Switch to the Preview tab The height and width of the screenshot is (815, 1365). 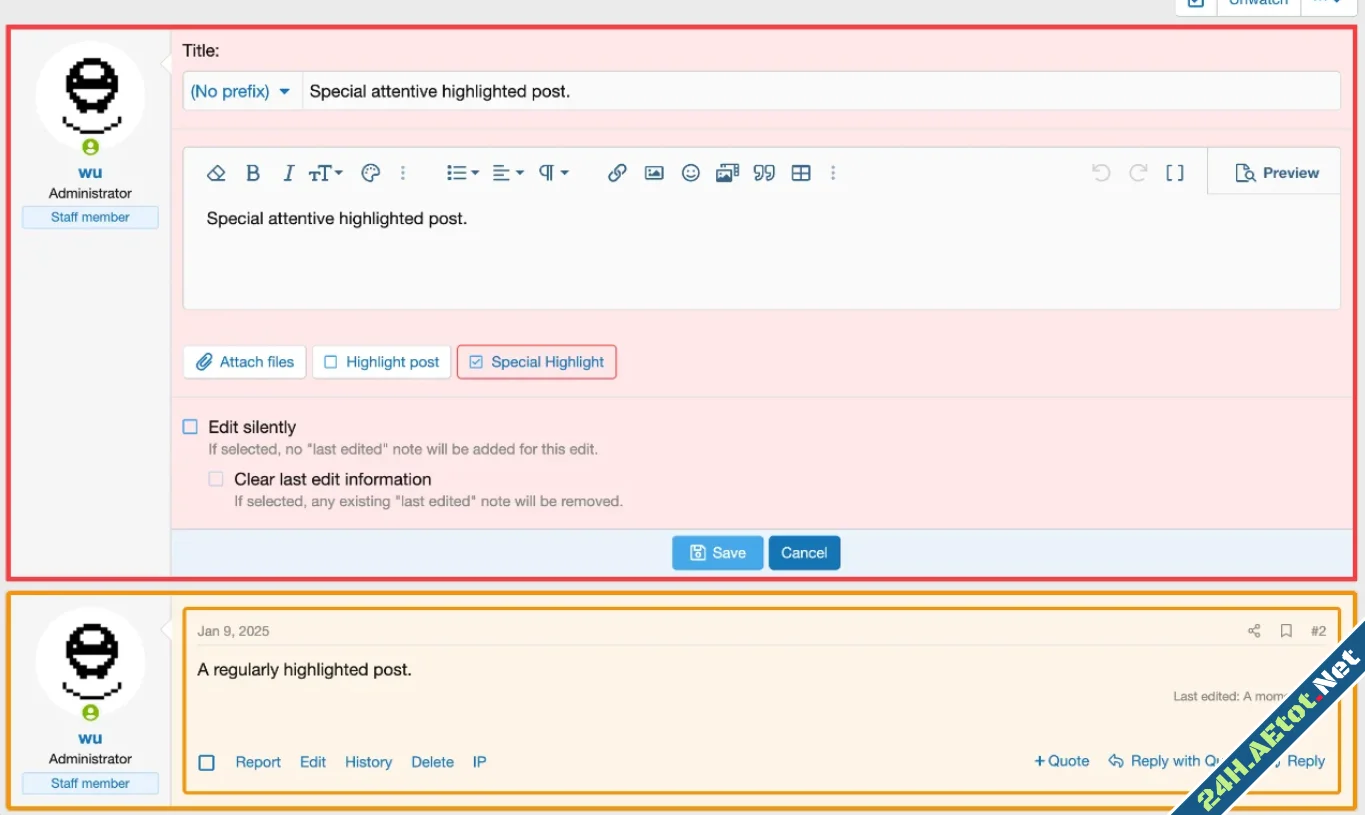point(1277,173)
